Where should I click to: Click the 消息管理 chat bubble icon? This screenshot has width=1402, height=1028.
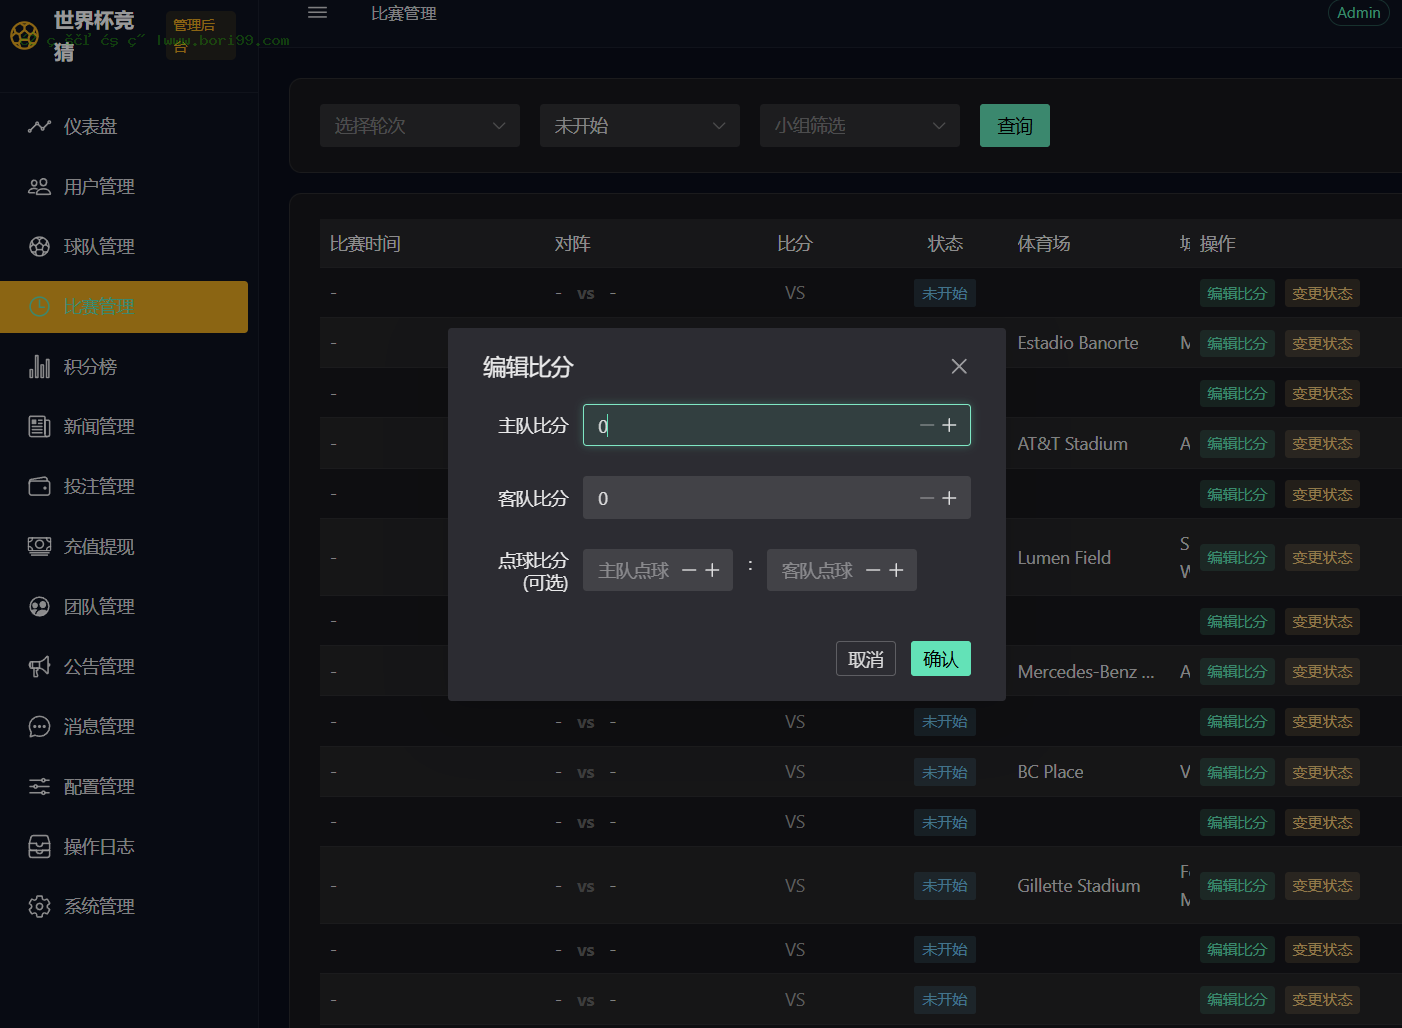point(39,727)
